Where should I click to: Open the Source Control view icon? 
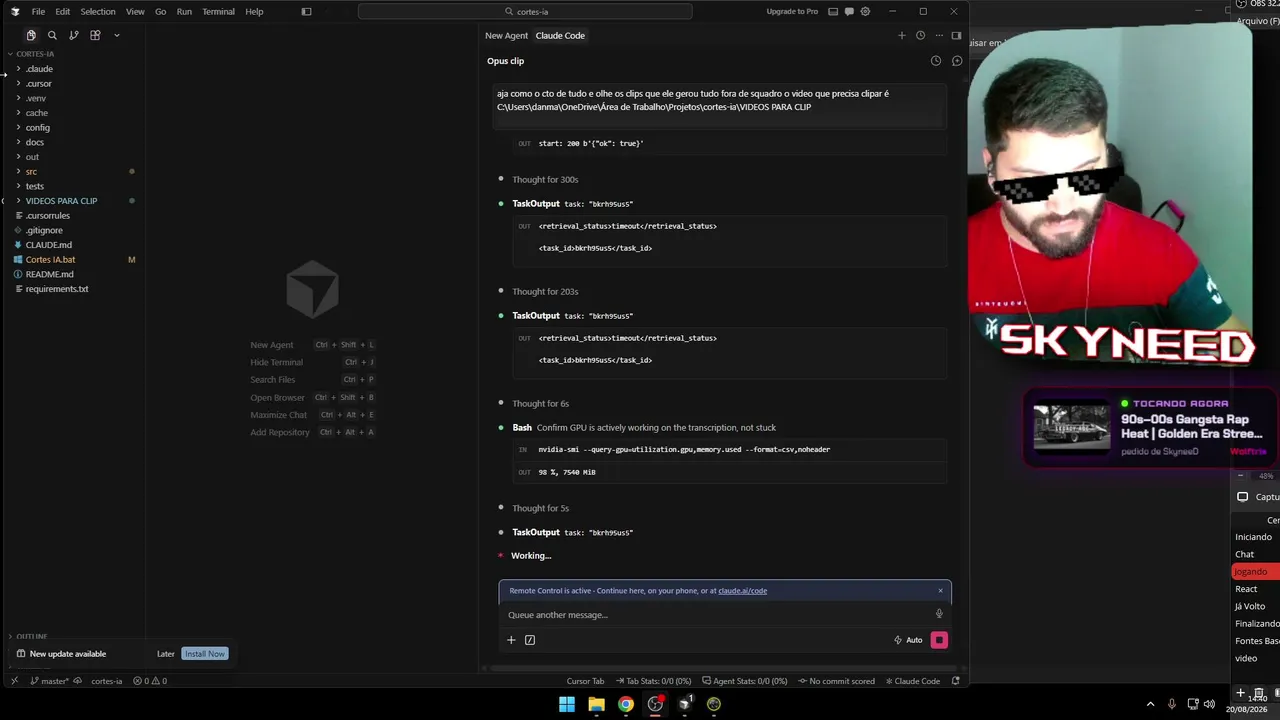74,35
